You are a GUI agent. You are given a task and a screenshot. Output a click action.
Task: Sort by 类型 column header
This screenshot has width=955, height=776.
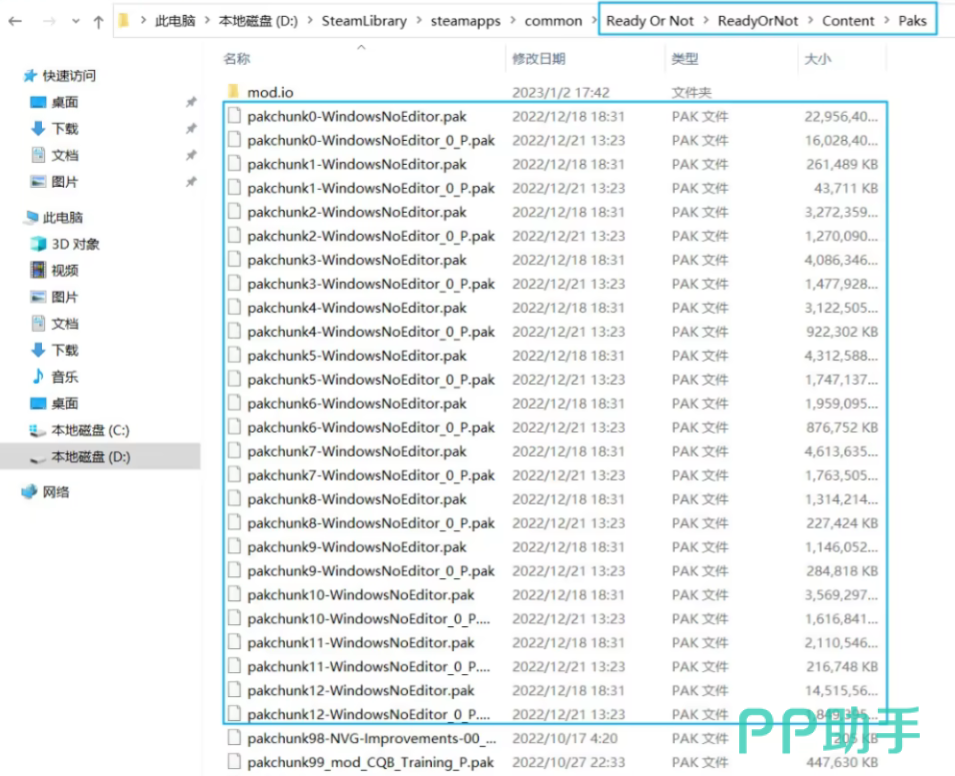click(685, 59)
